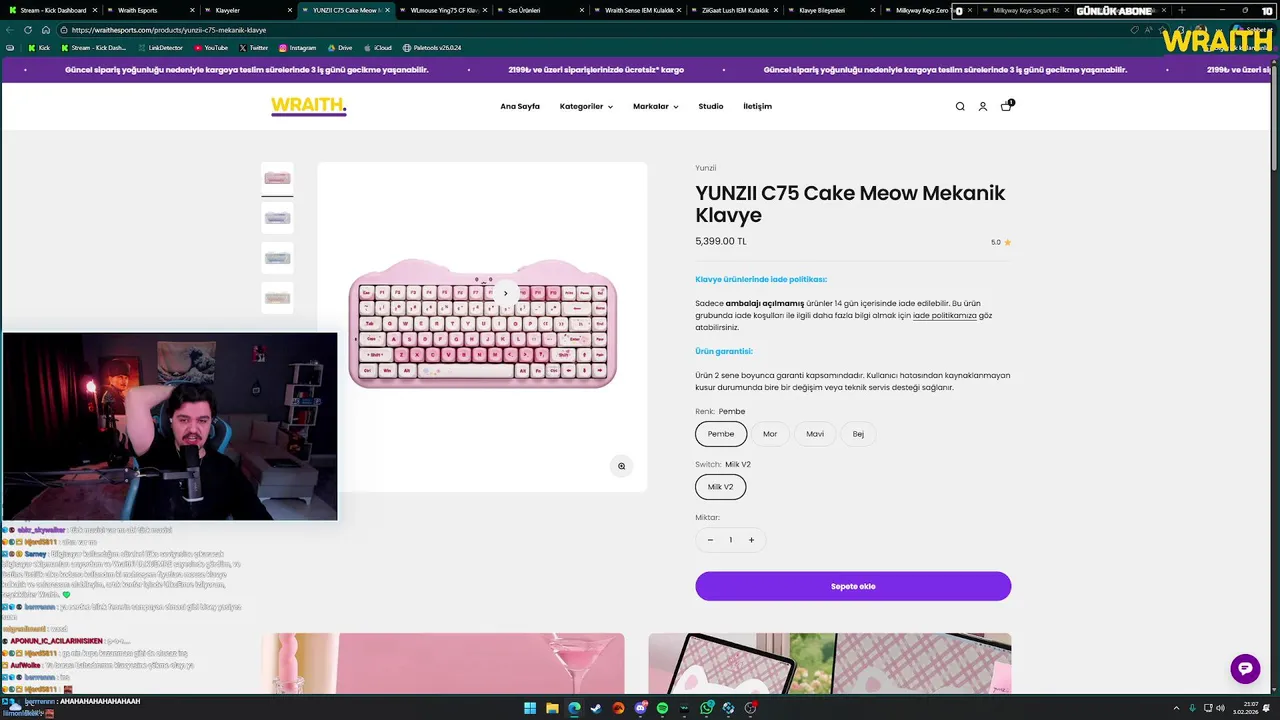Select Bej color option
The image size is (1280, 720).
click(858, 434)
